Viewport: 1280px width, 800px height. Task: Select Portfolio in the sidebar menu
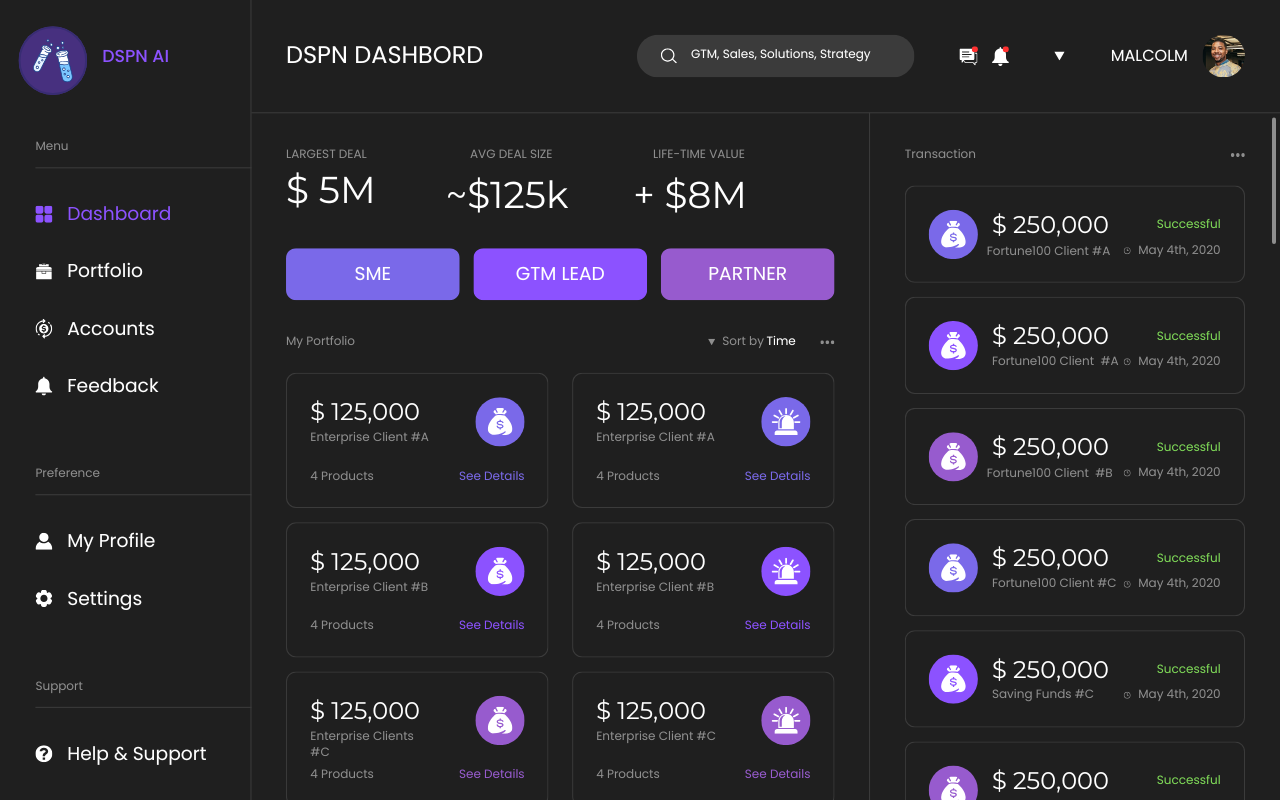click(x=104, y=271)
